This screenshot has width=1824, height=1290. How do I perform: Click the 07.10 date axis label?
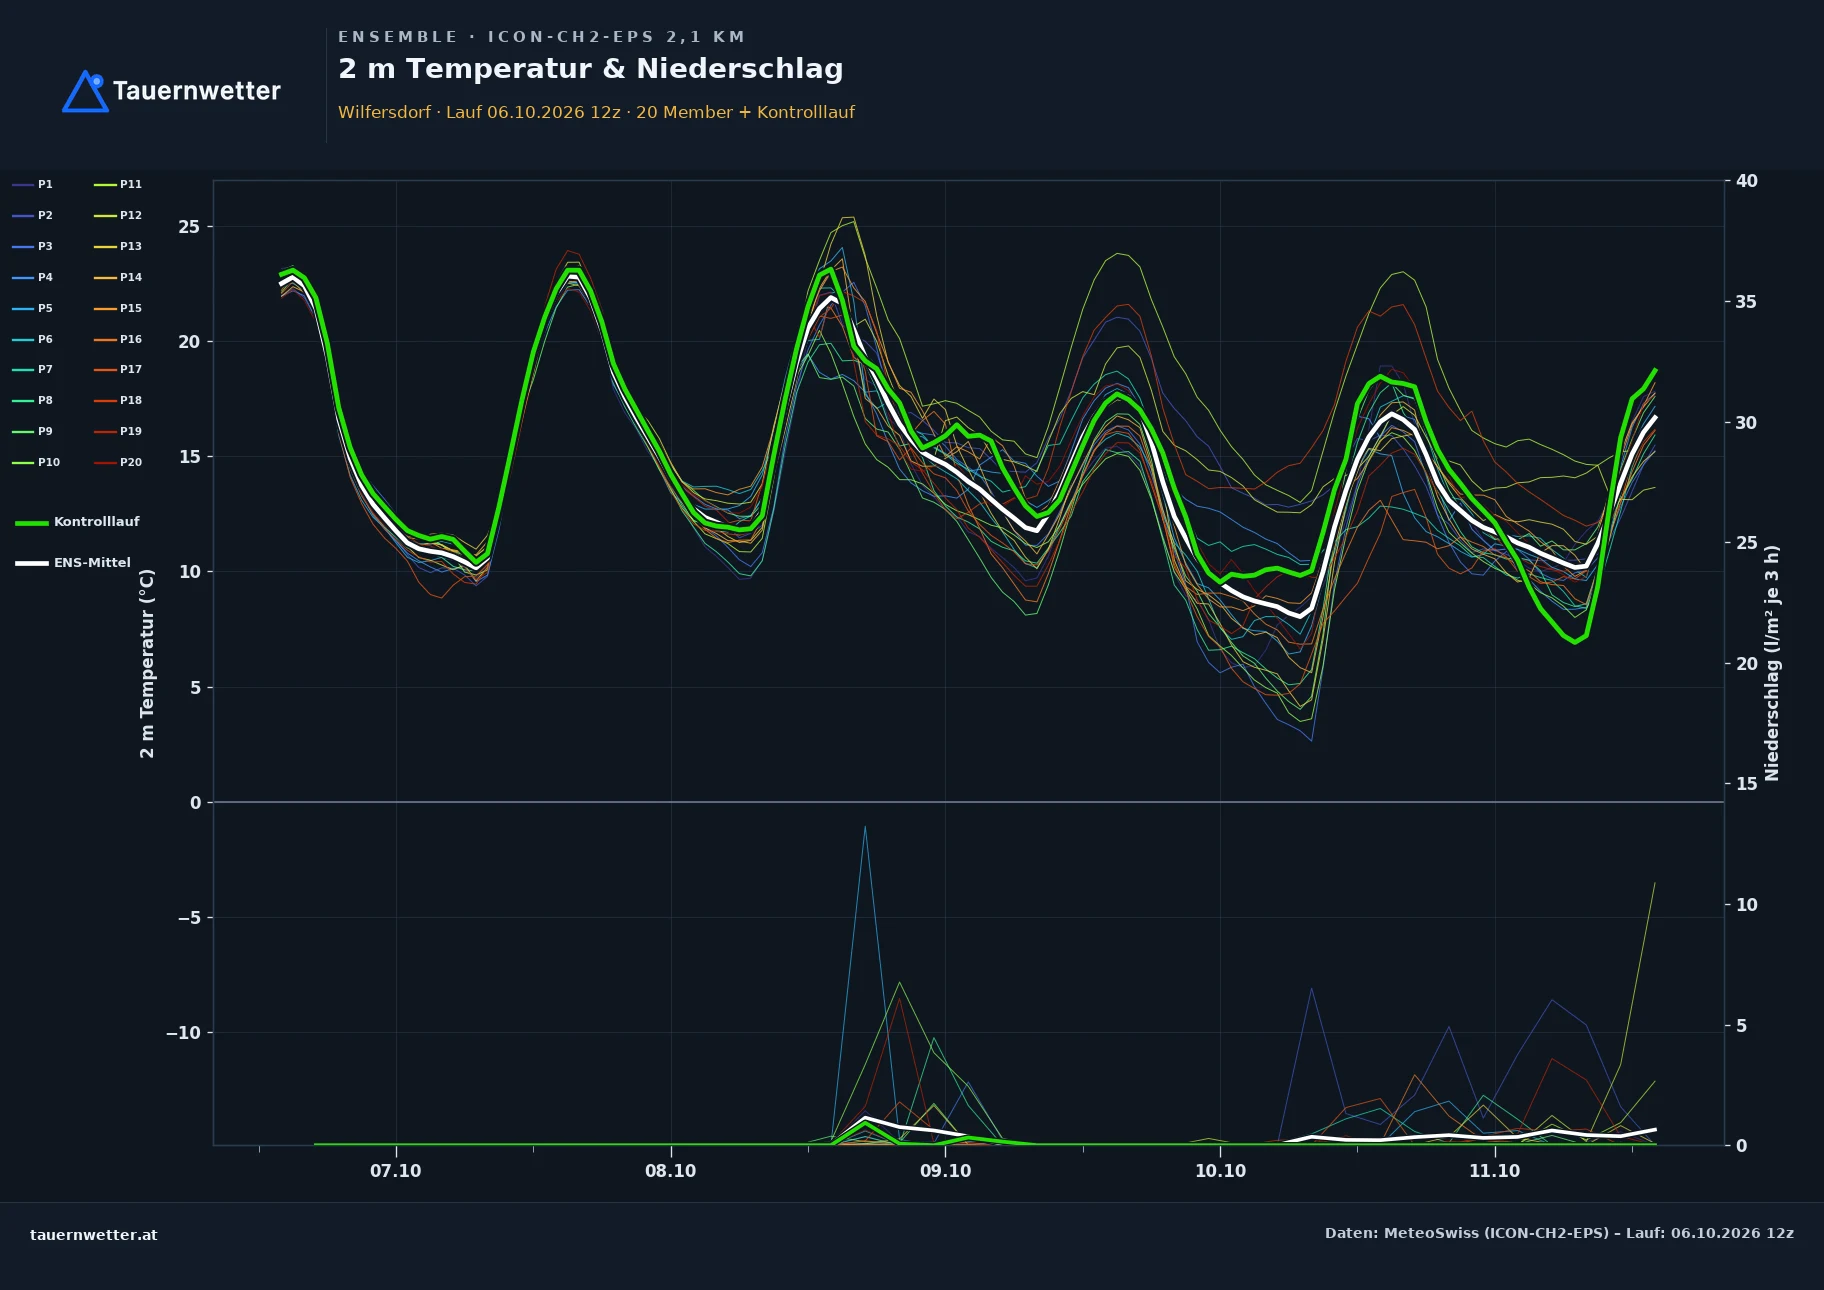point(396,1171)
